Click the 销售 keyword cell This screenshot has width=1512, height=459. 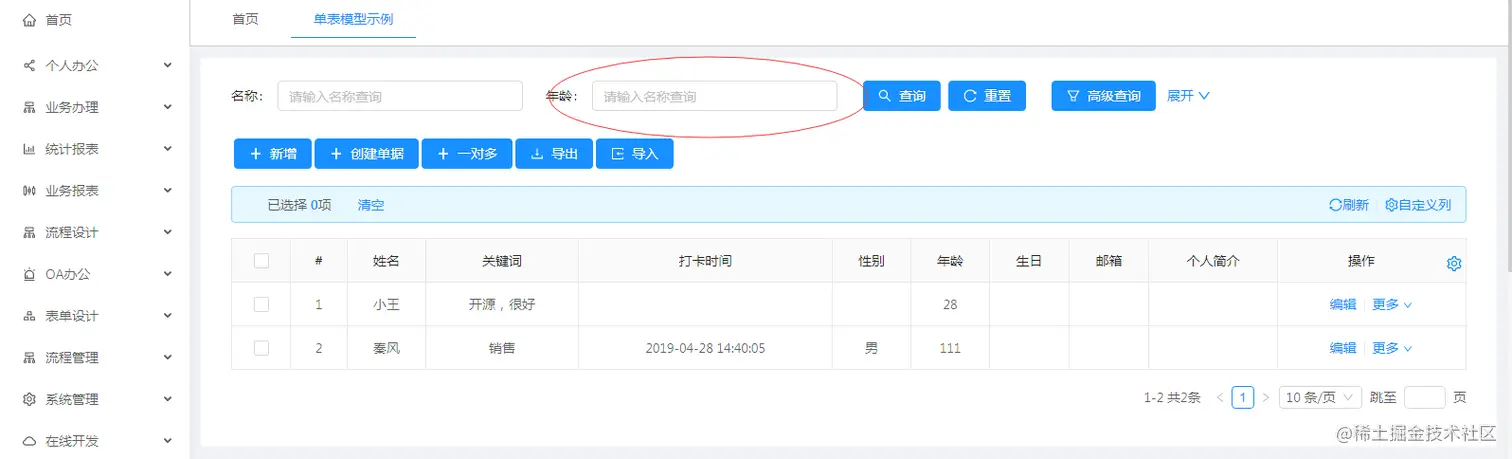[502, 348]
